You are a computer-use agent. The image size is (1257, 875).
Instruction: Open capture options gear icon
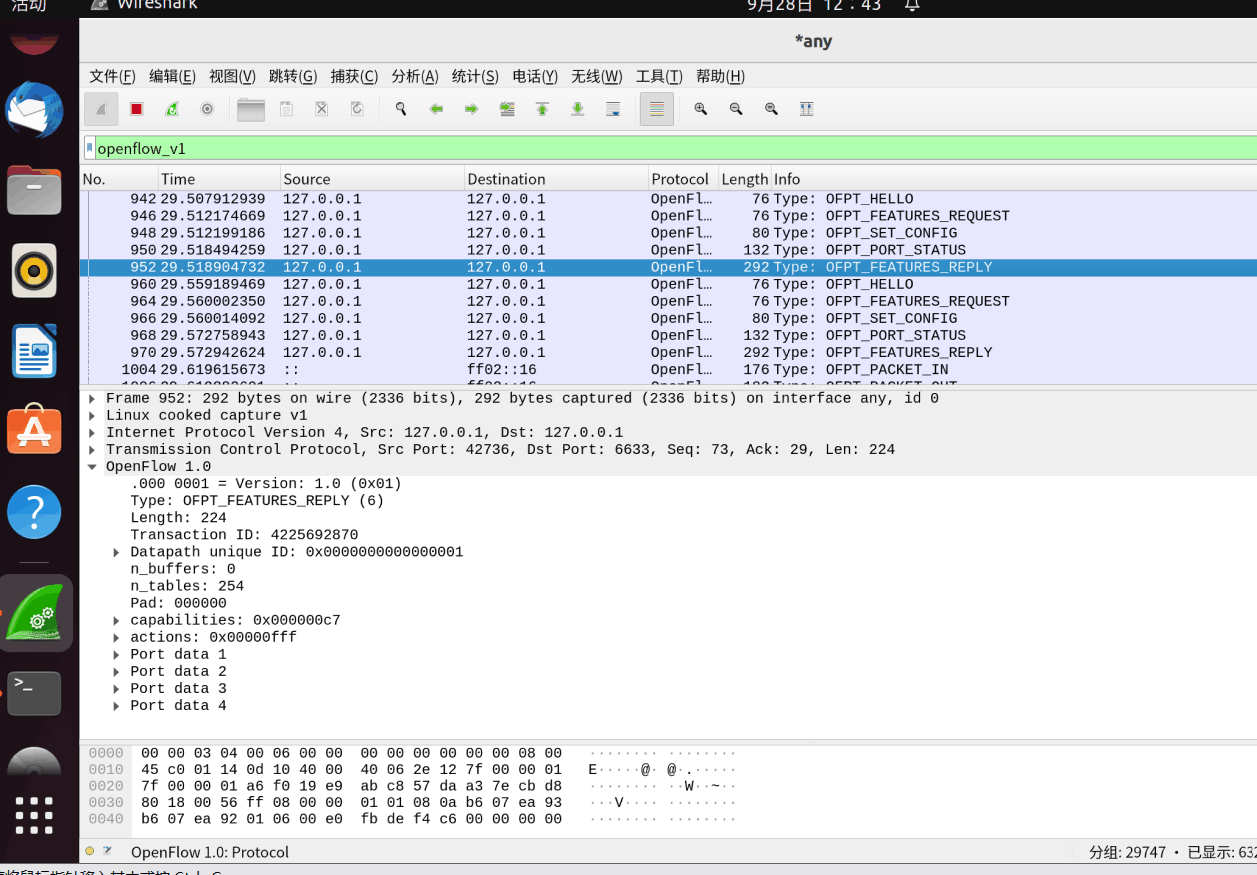[207, 109]
